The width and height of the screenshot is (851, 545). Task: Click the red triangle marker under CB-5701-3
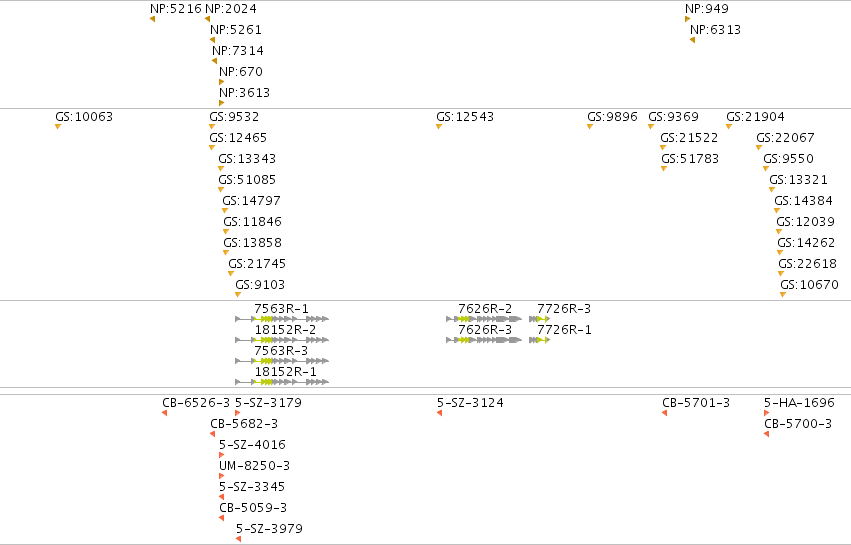click(665, 413)
